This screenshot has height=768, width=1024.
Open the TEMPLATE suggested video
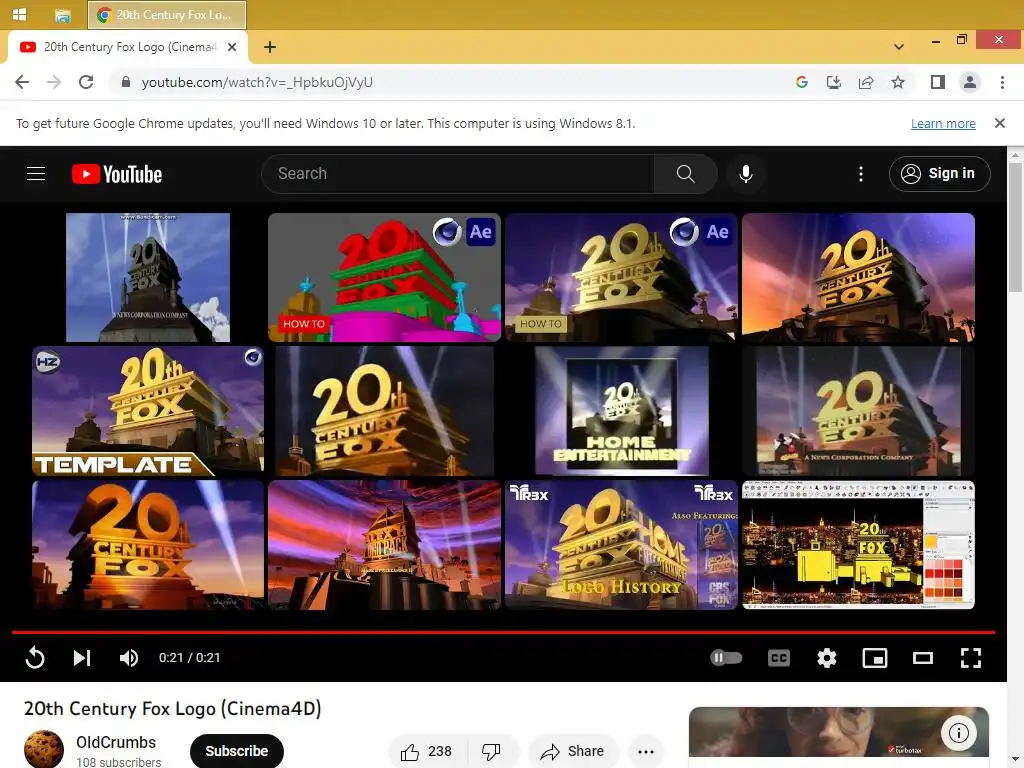[x=148, y=411]
